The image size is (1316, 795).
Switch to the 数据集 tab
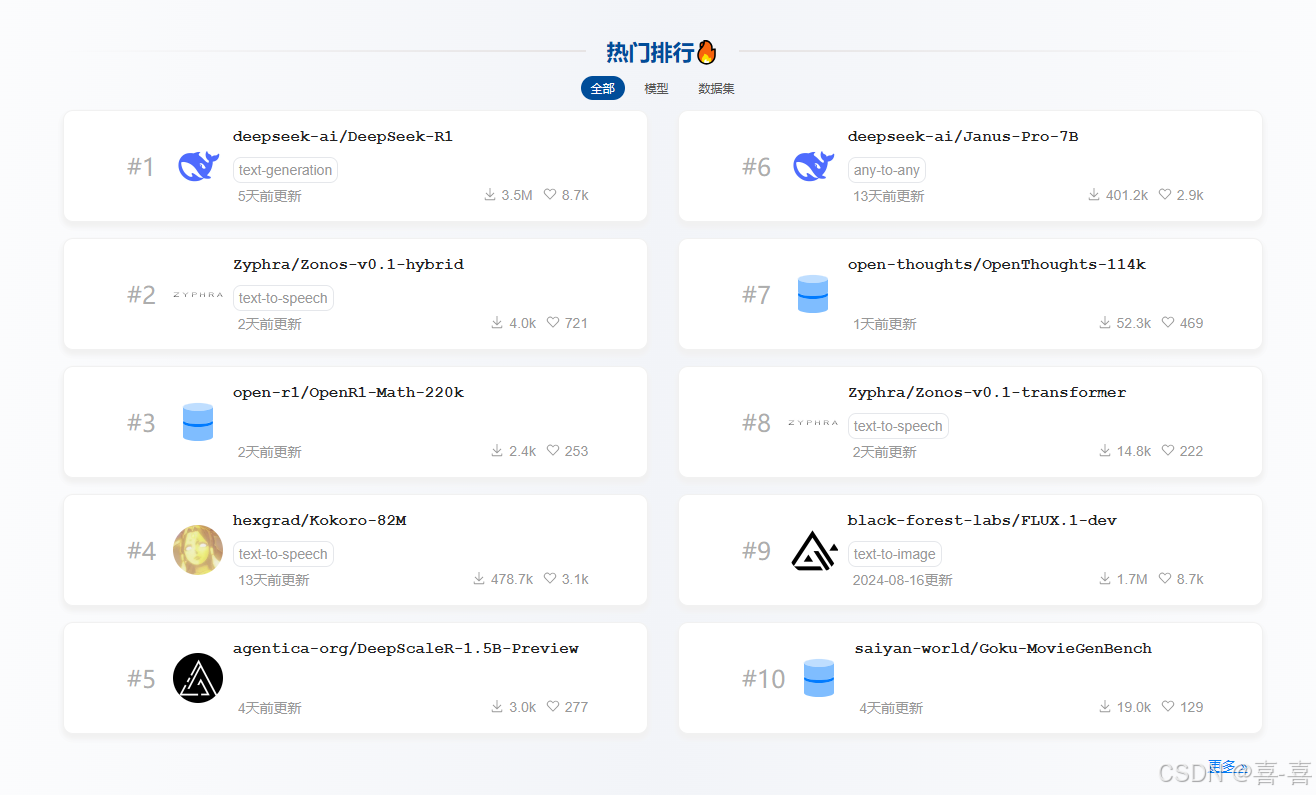[x=717, y=88]
